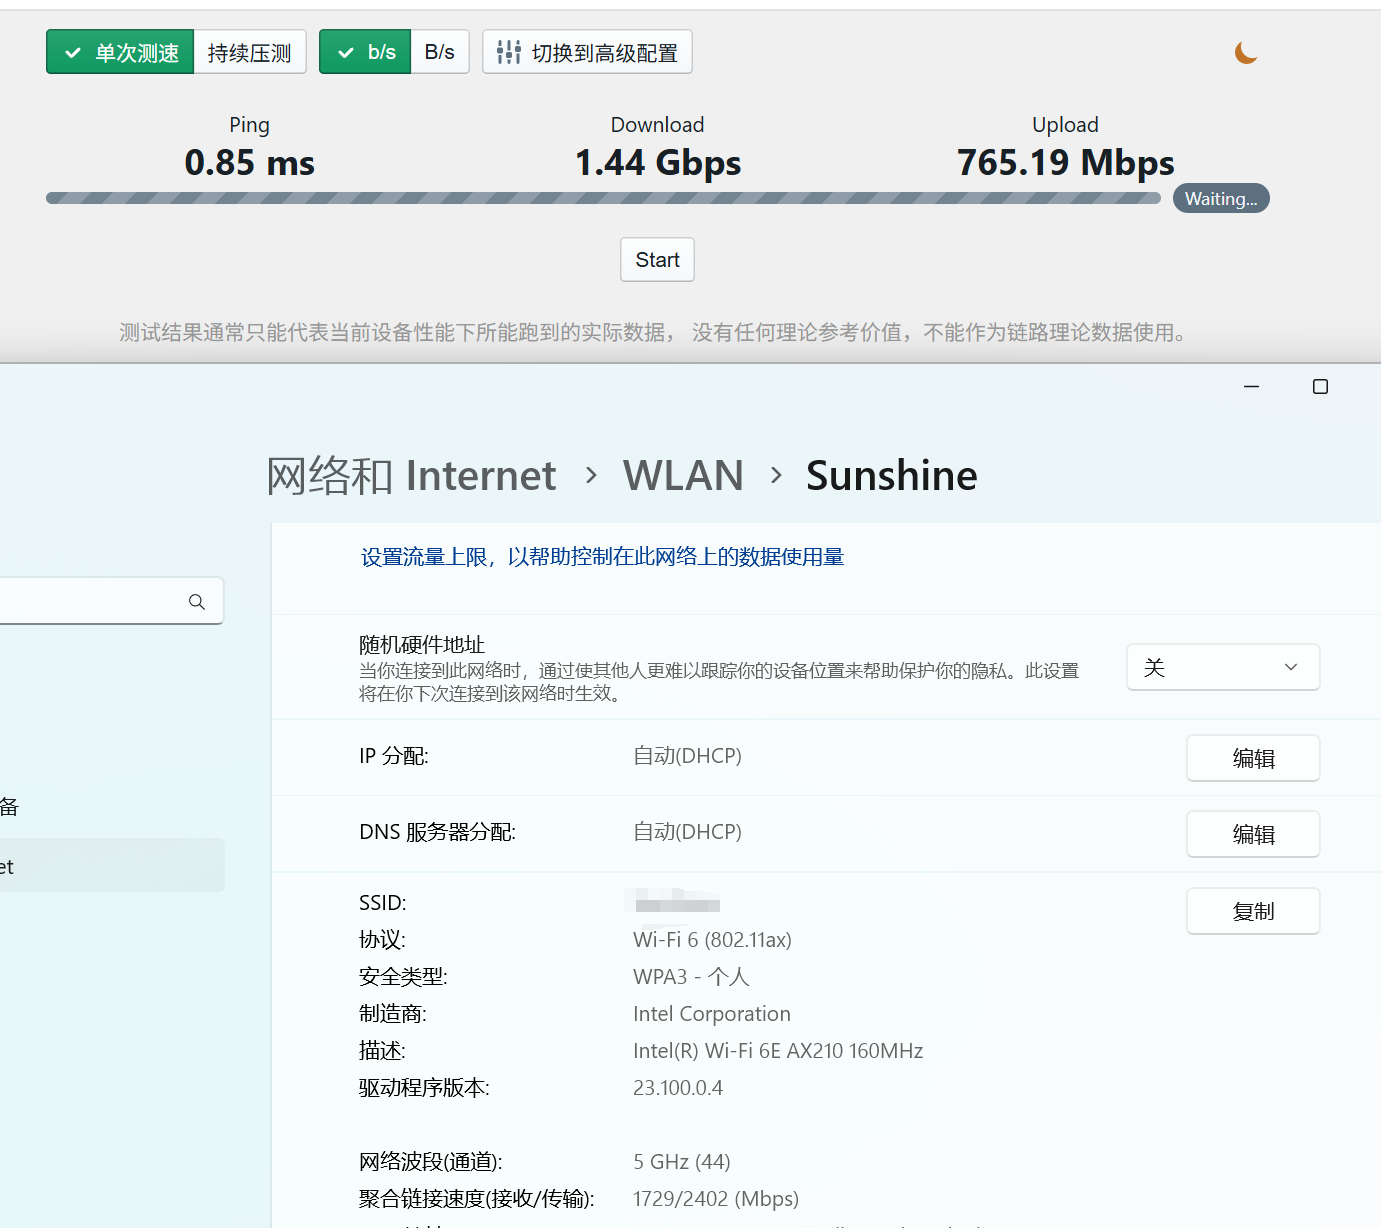Open the 随机硬件地址 dropdown set to 关
This screenshot has width=1381, height=1228.
tap(1222, 667)
